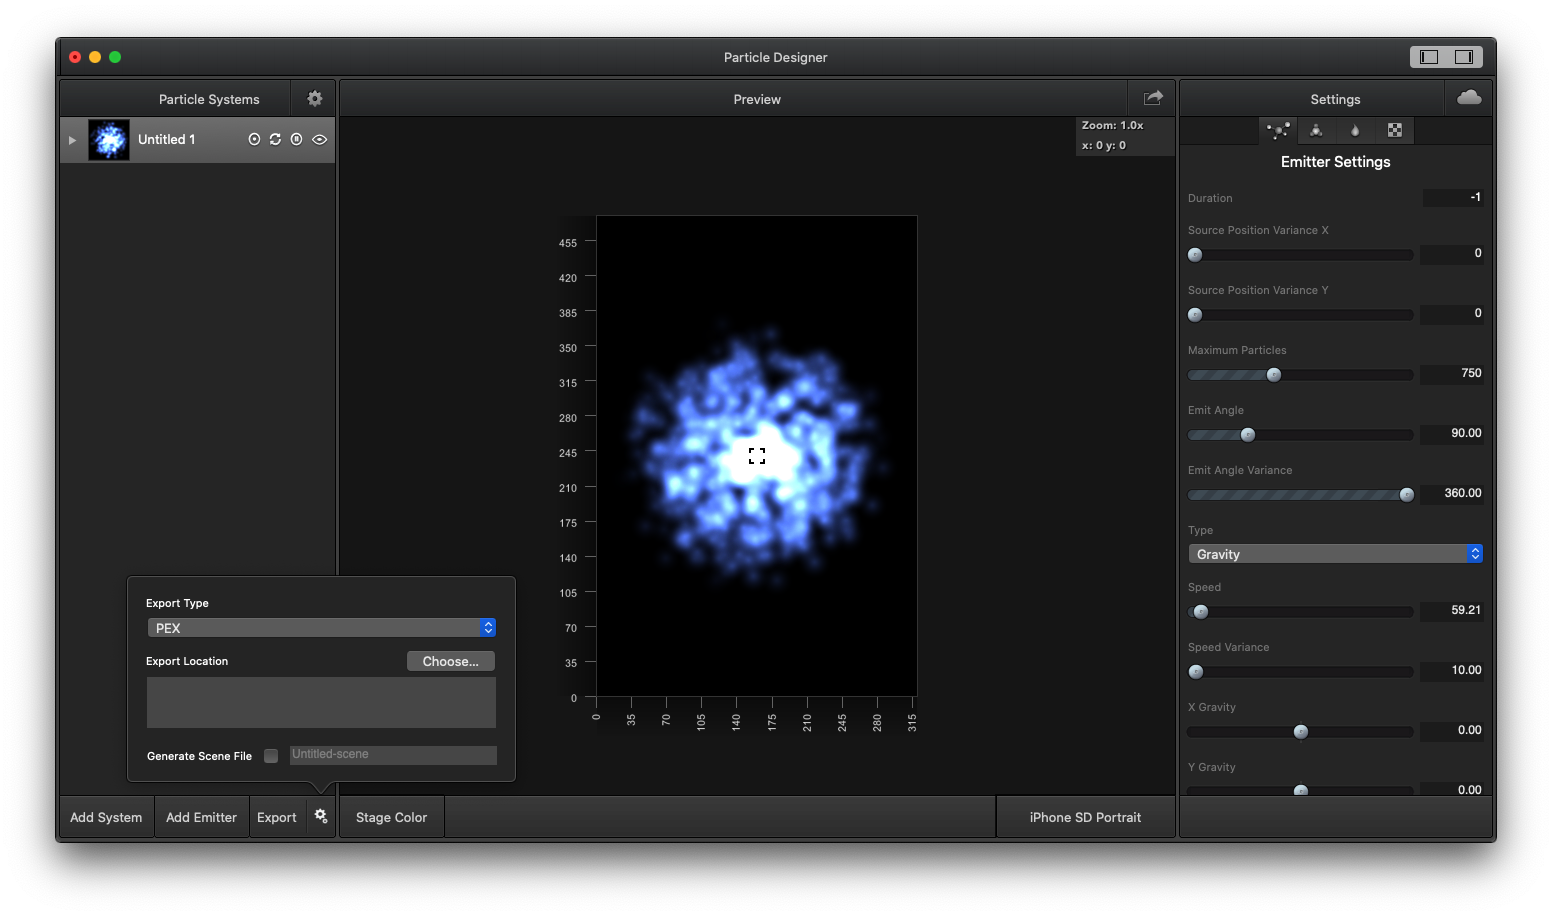Click the emitter position marker in the preview
The width and height of the screenshot is (1552, 916).
pos(757,456)
